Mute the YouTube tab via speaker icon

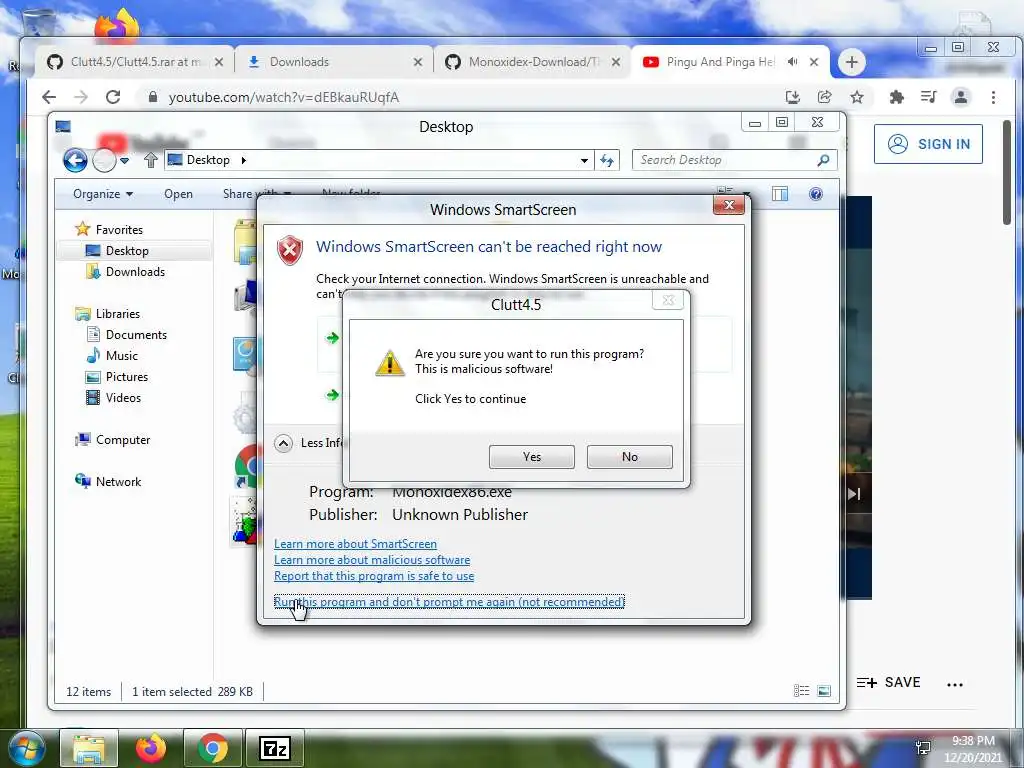coord(792,62)
